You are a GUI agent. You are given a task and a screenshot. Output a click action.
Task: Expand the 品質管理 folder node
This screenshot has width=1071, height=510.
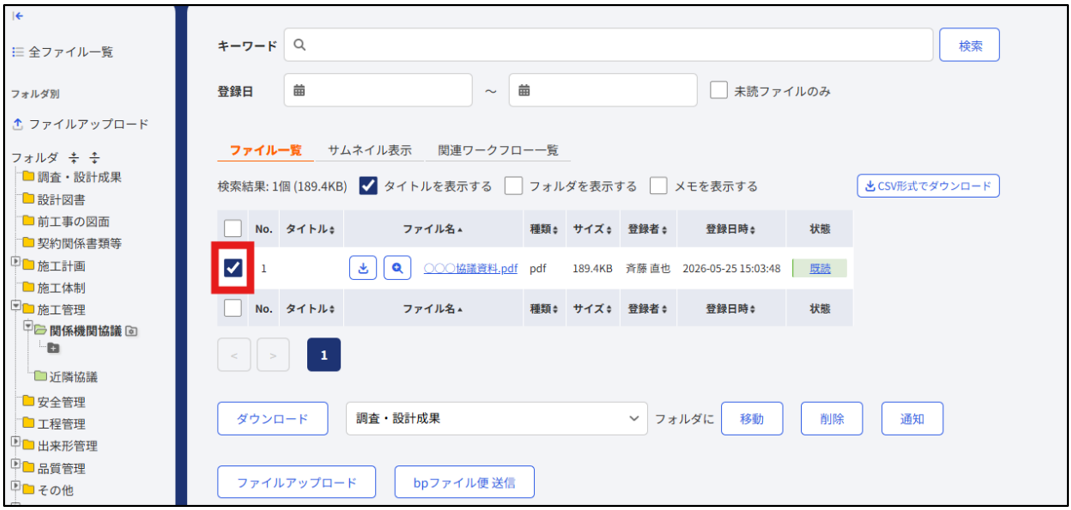click(x=16, y=465)
